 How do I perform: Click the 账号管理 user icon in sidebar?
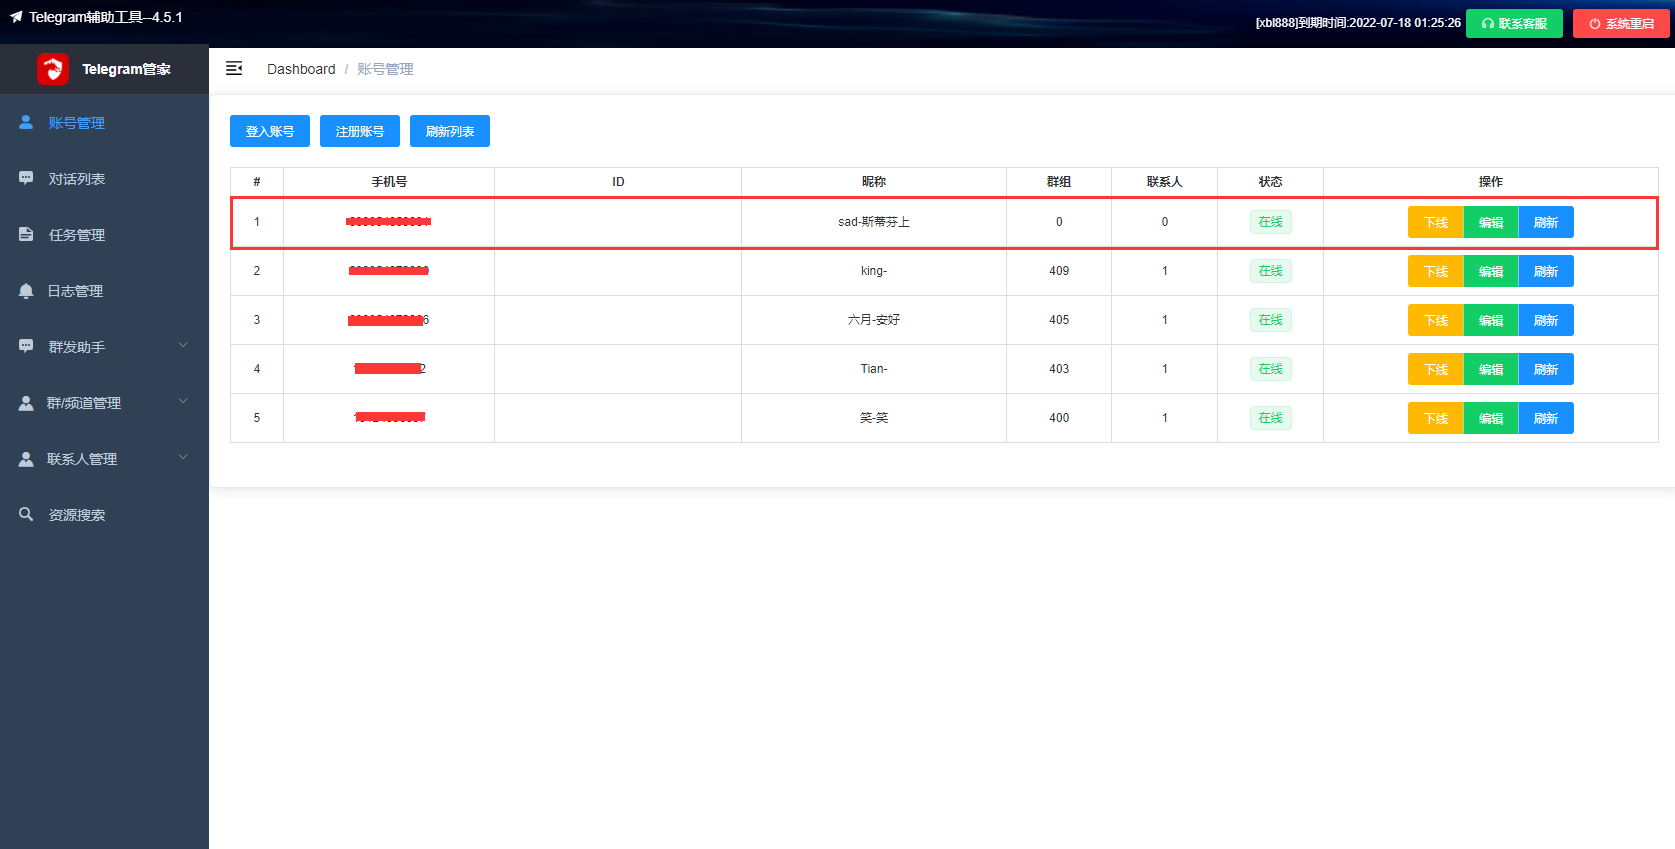coord(26,122)
